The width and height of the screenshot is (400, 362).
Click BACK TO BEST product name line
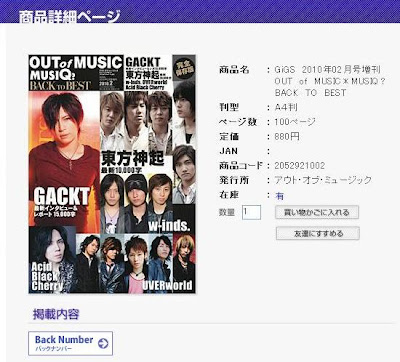[x=310, y=93]
